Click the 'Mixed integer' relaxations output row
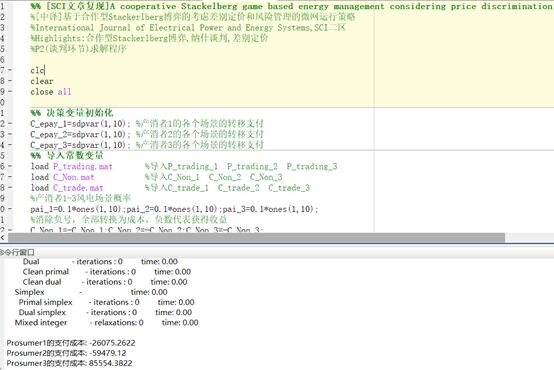Image resolution: width=554 pixels, height=370 pixels. click(106, 323)
